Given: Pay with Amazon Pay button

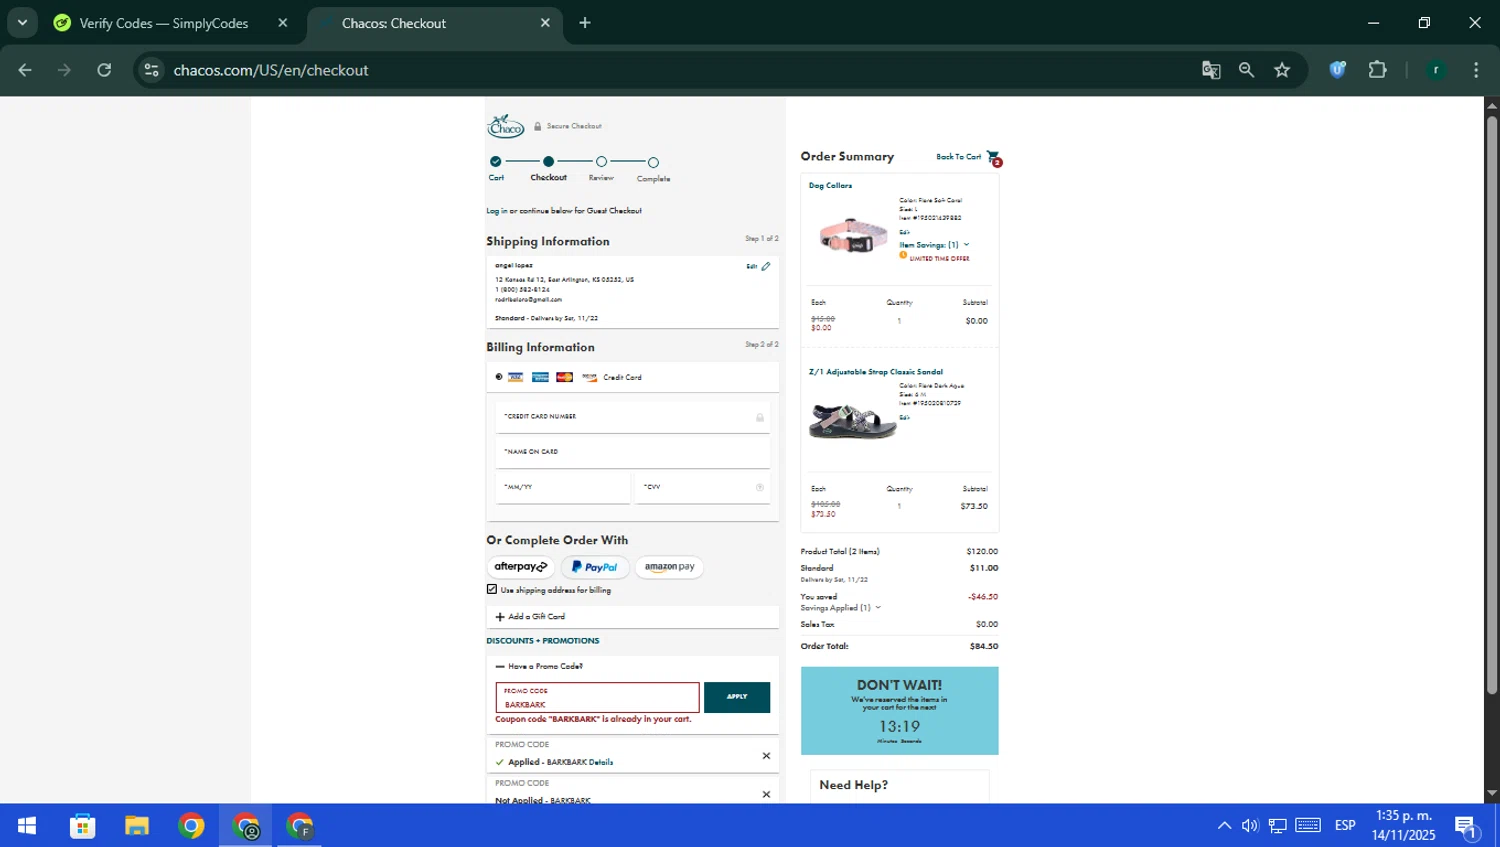Looking at the screenshot, I should point(669,567).
